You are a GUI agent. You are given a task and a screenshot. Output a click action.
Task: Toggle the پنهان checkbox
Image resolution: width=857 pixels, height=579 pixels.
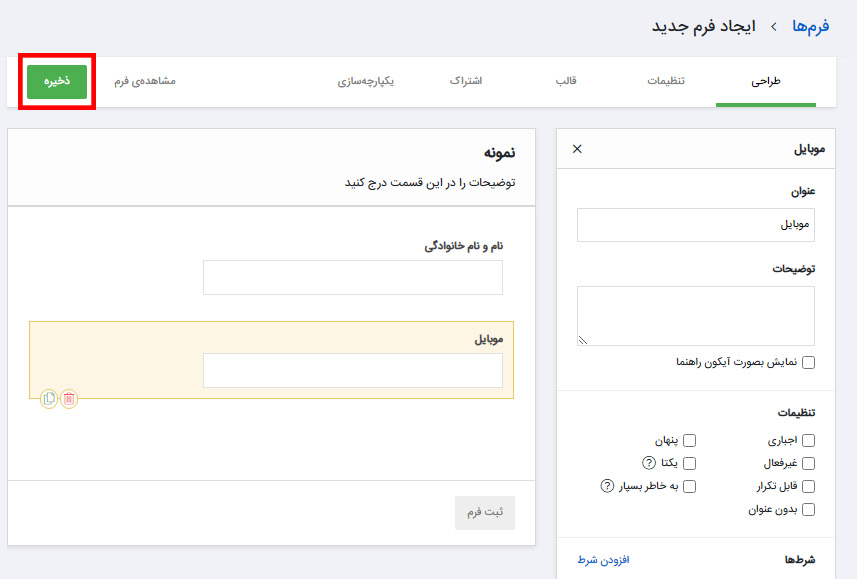click(689, 440)
